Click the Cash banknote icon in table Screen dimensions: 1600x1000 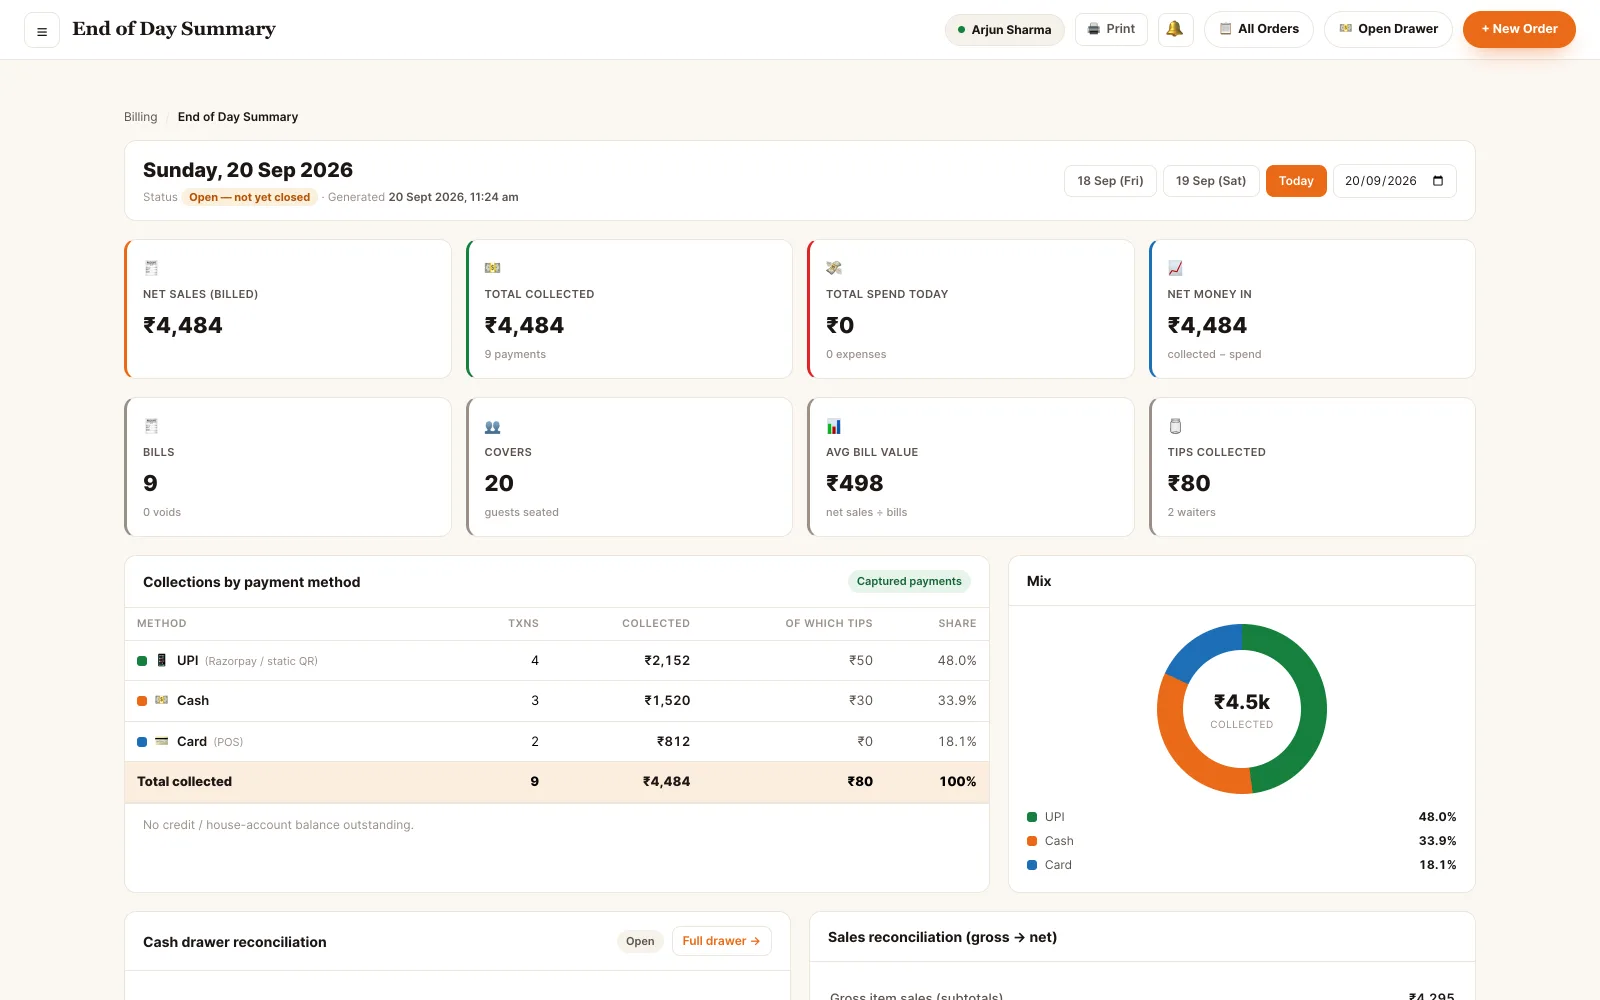pyautogui.click(x=162, y=700)
